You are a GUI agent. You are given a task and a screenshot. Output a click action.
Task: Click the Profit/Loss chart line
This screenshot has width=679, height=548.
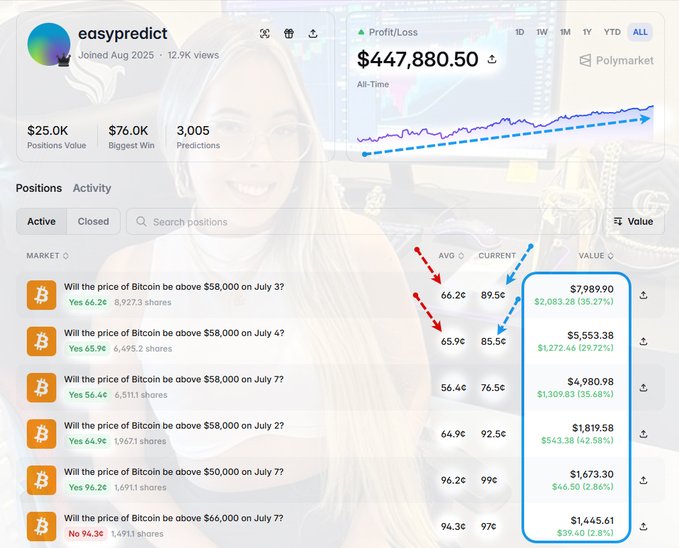tap(505, 123)
